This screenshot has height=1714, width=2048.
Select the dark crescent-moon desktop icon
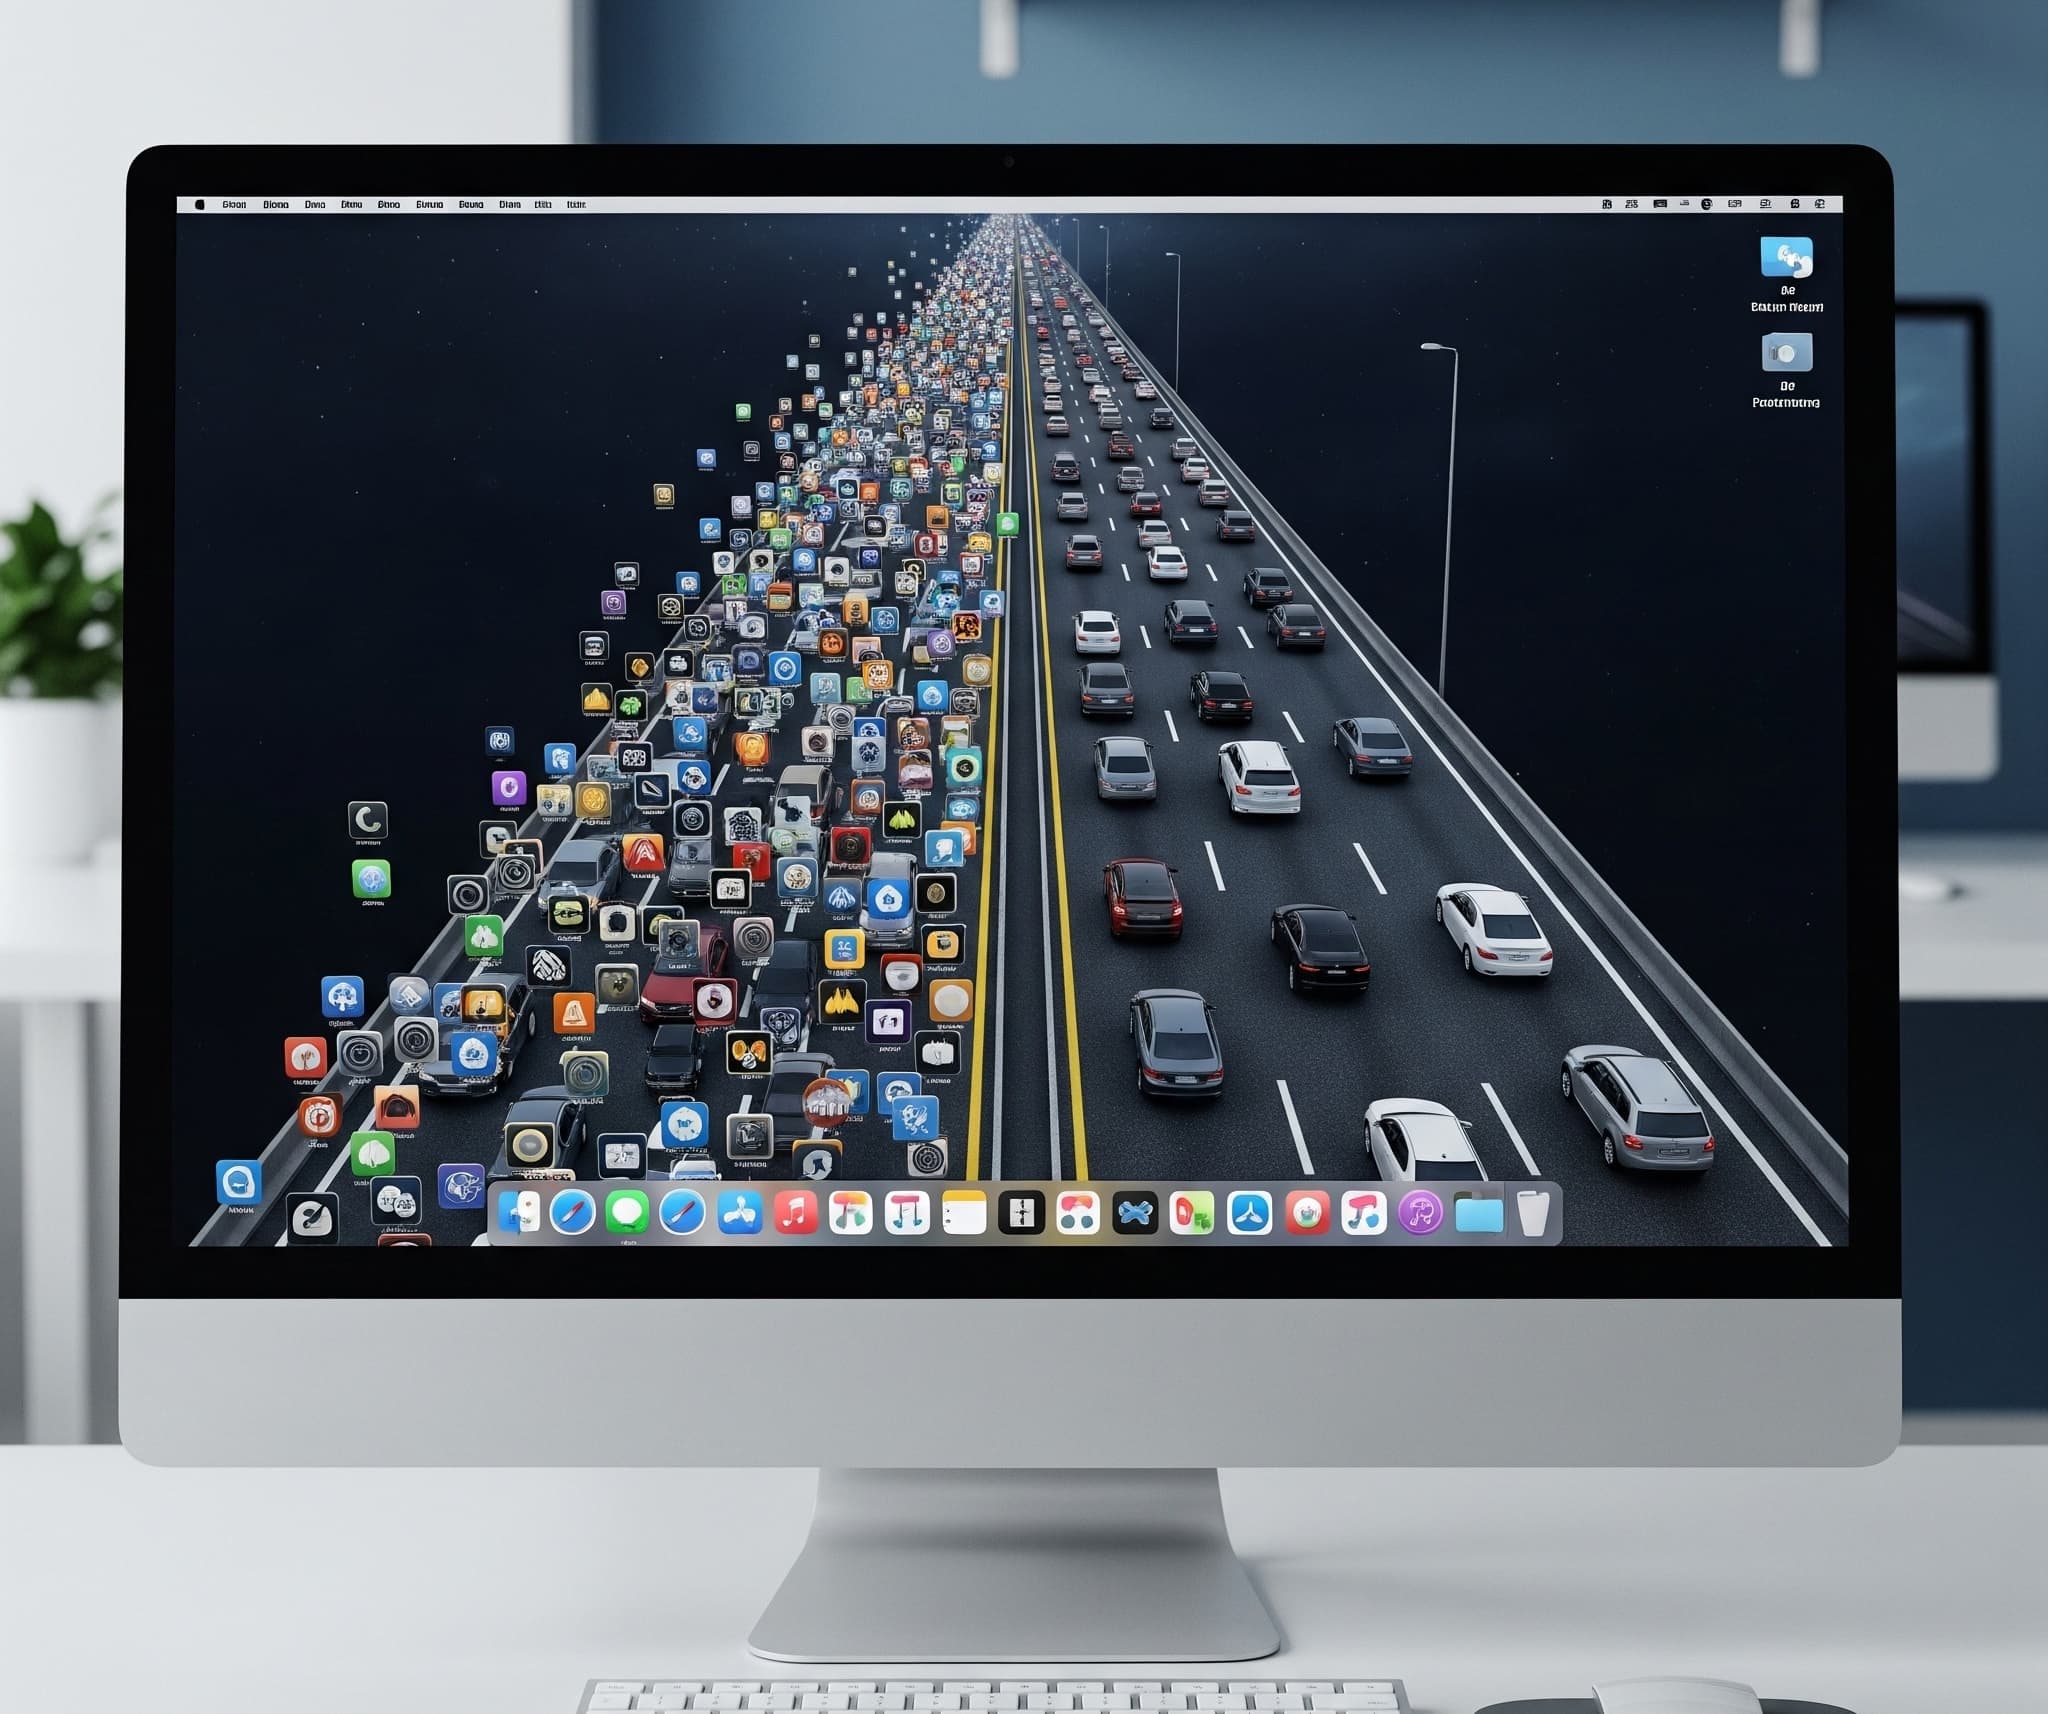pyautogui.click(x=367, y=820)
